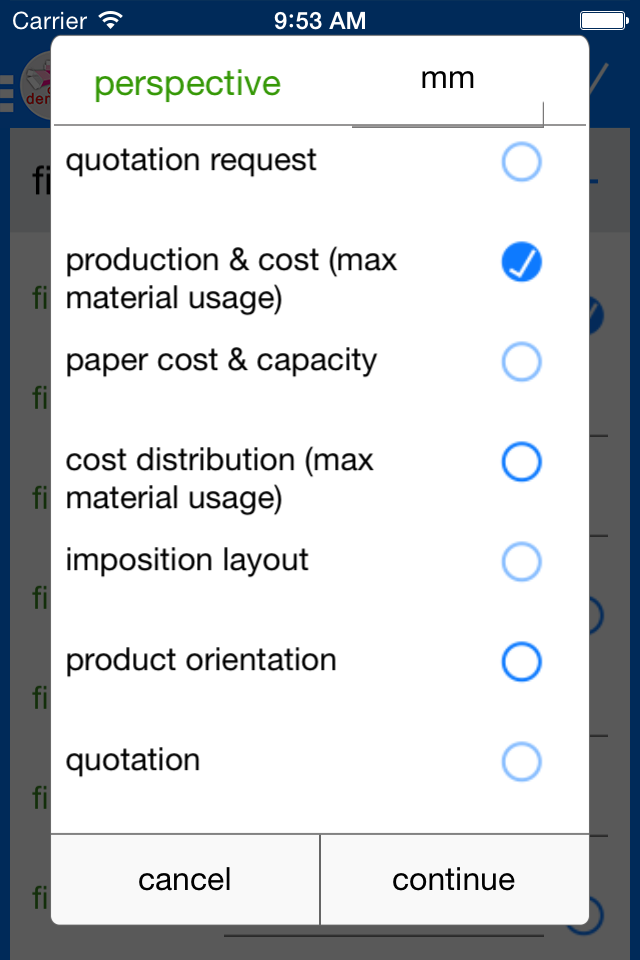The height and width of the screenshot is (960, 640).
Task: Pick product orientation radio circle
Action: 521,662
